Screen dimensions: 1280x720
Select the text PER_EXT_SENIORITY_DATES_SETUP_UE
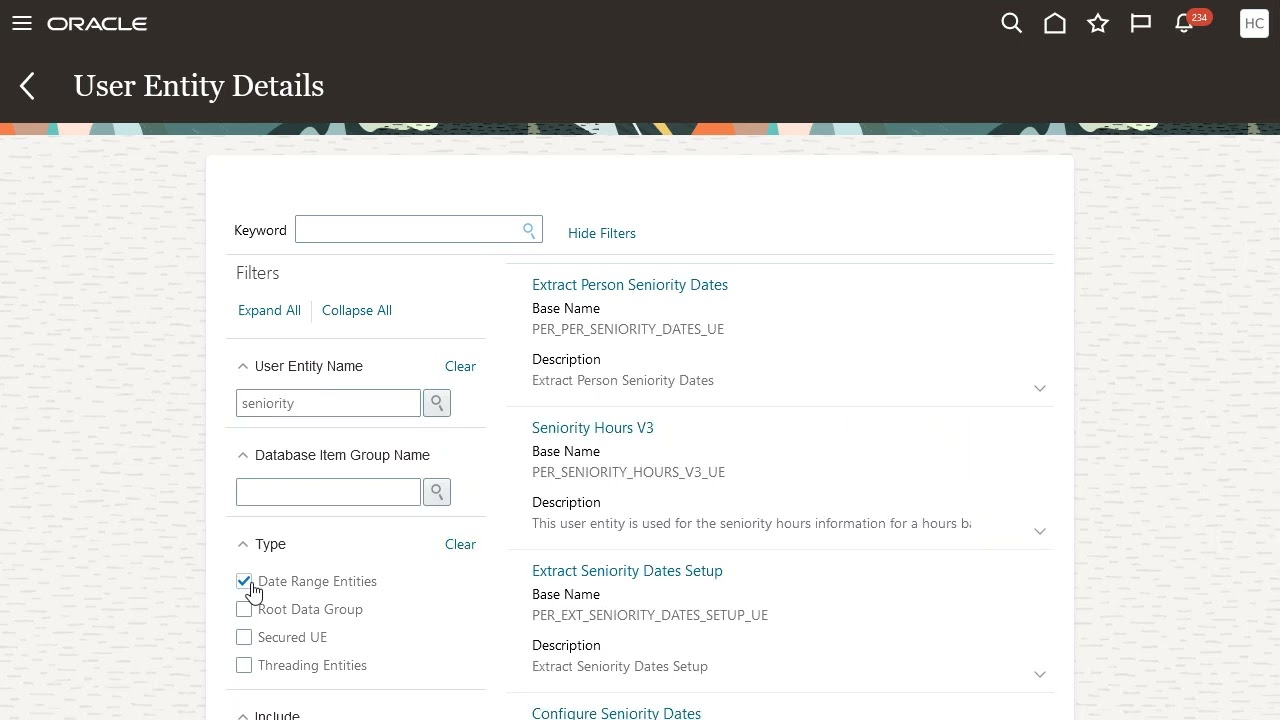tap(650, 615)
